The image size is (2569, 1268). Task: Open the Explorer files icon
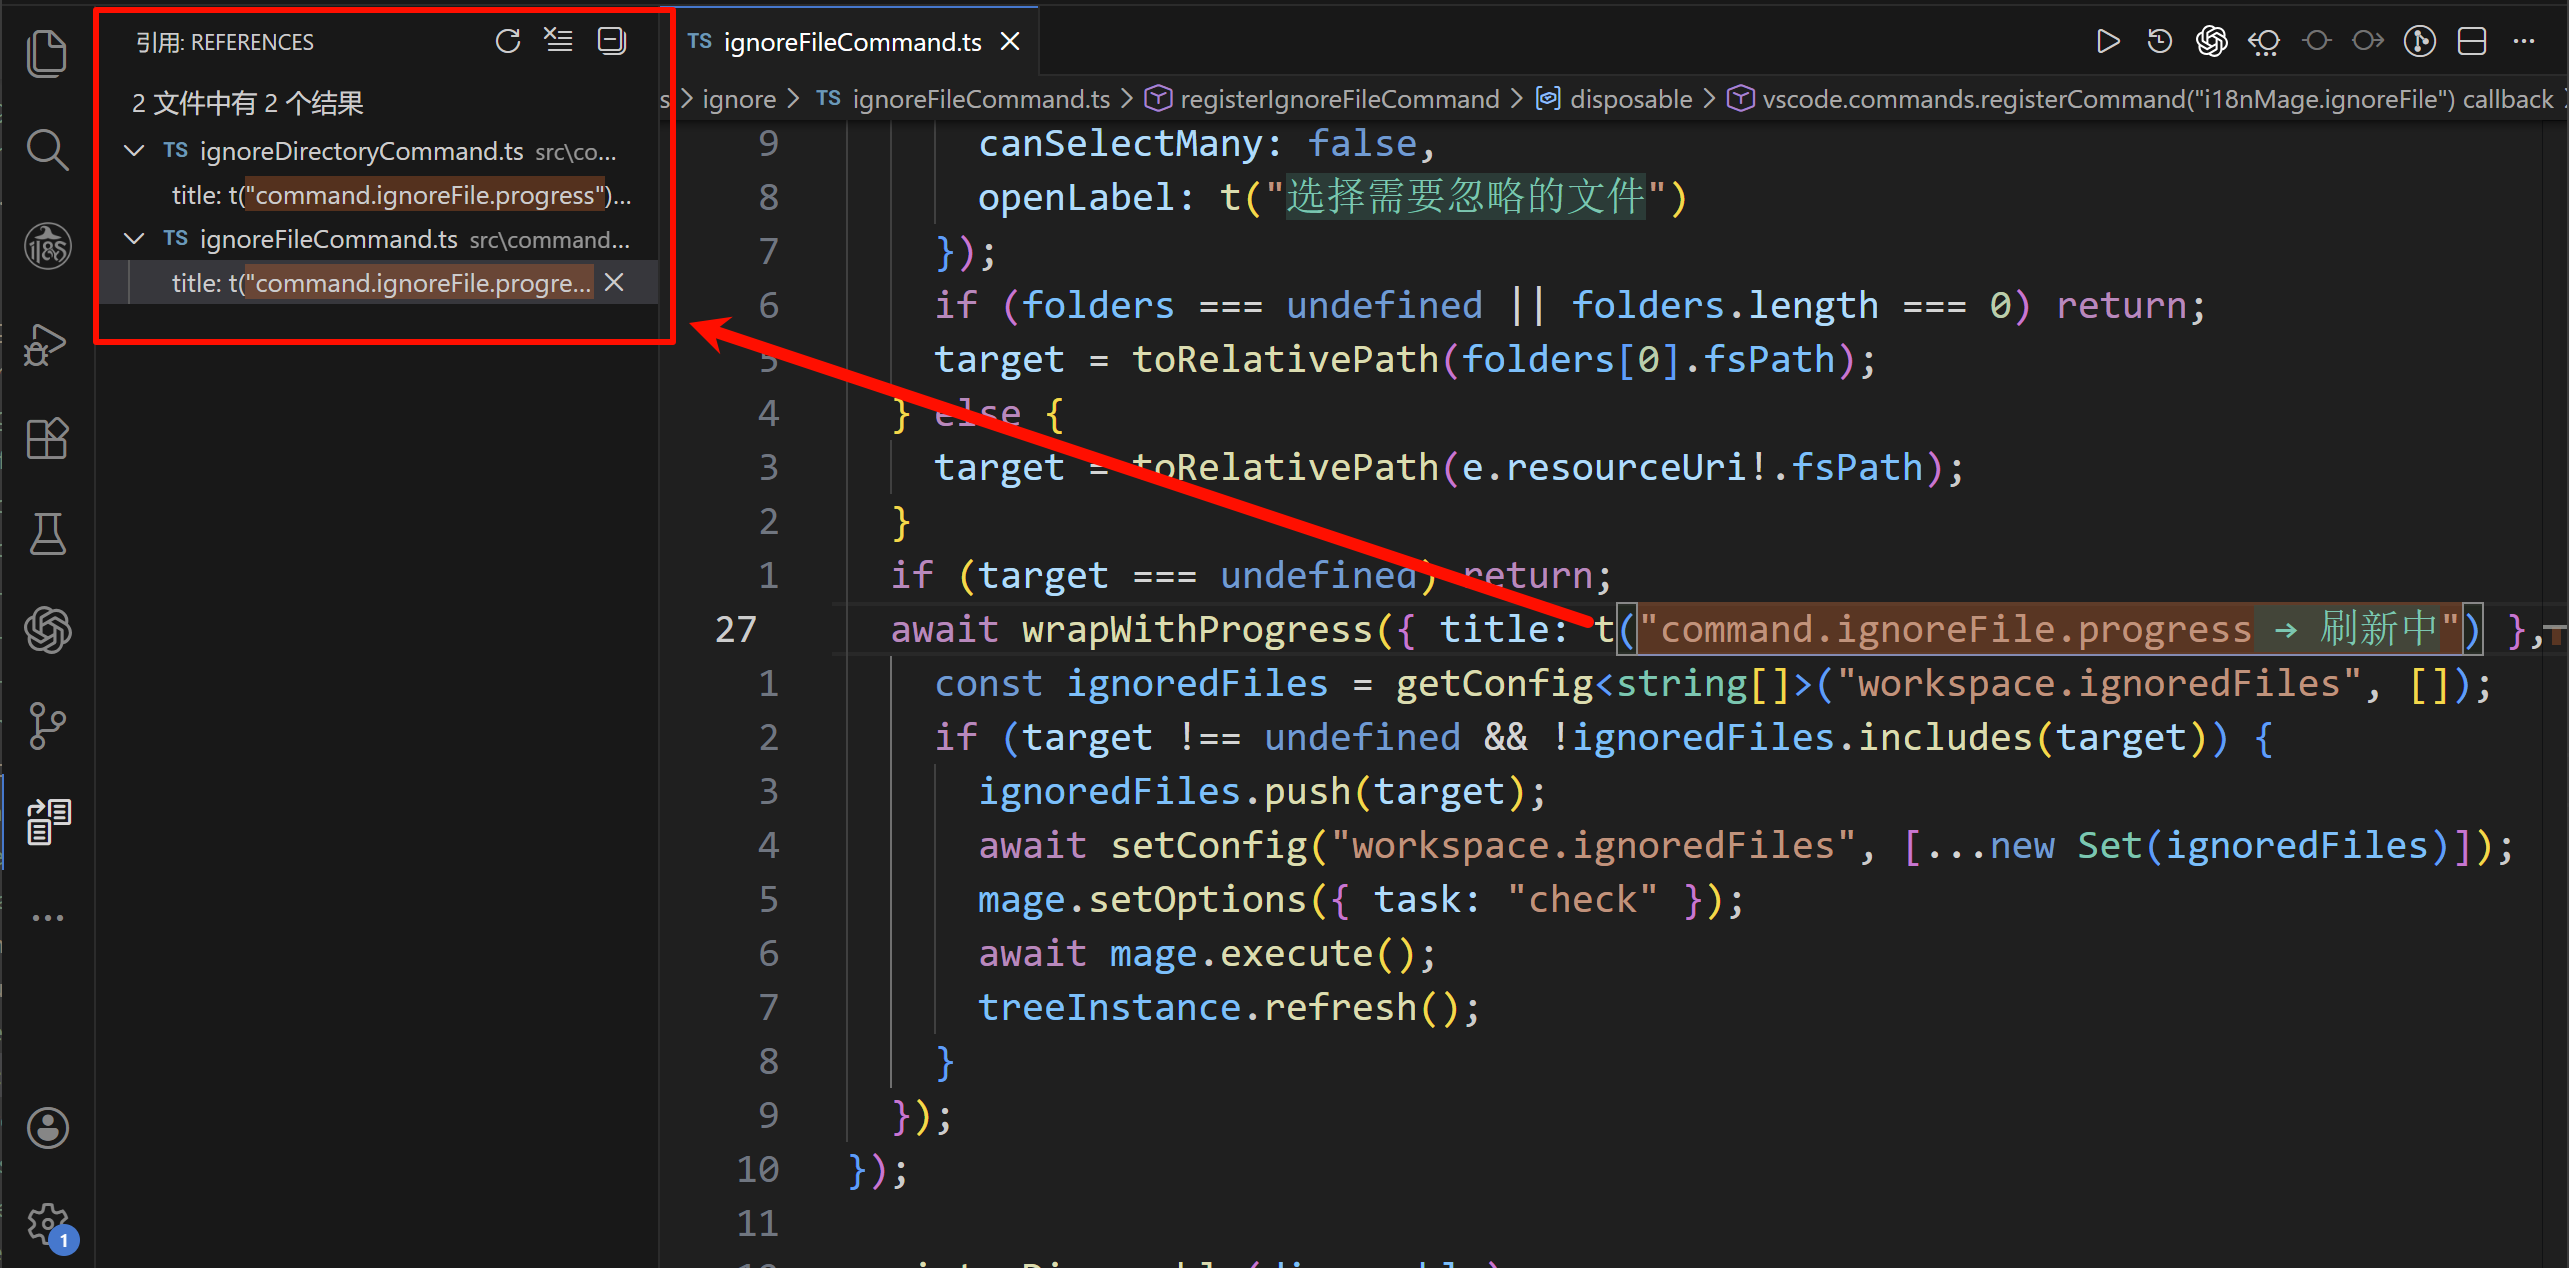(x=46, y=54)
